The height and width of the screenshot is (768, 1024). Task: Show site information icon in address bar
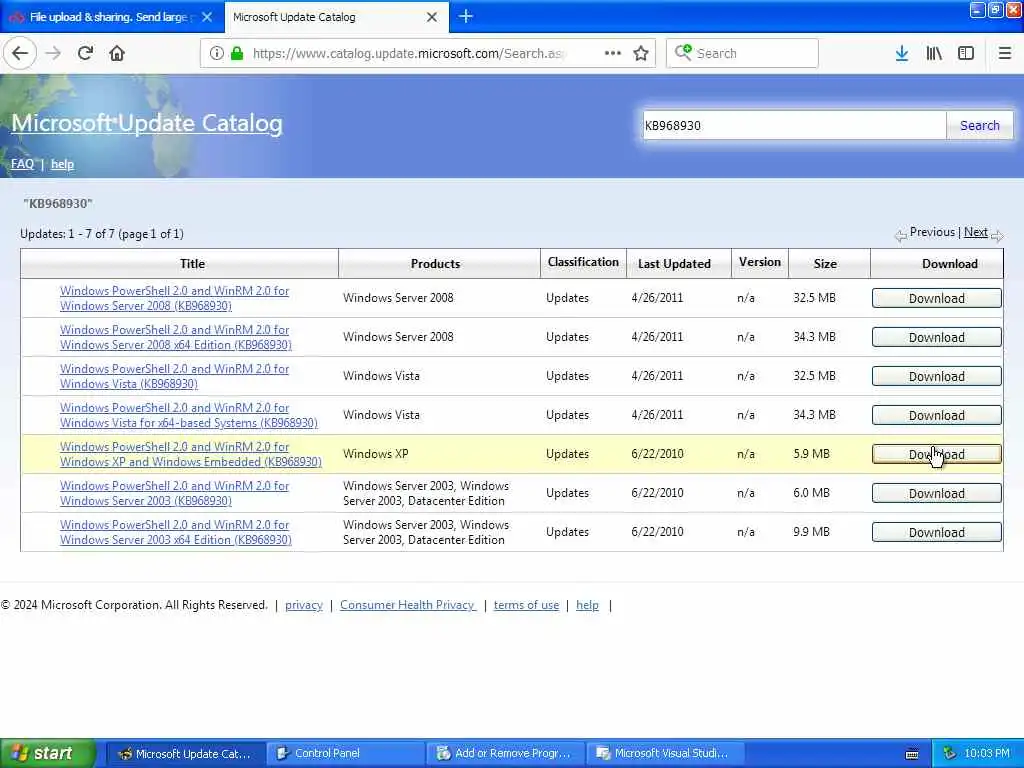216,53
